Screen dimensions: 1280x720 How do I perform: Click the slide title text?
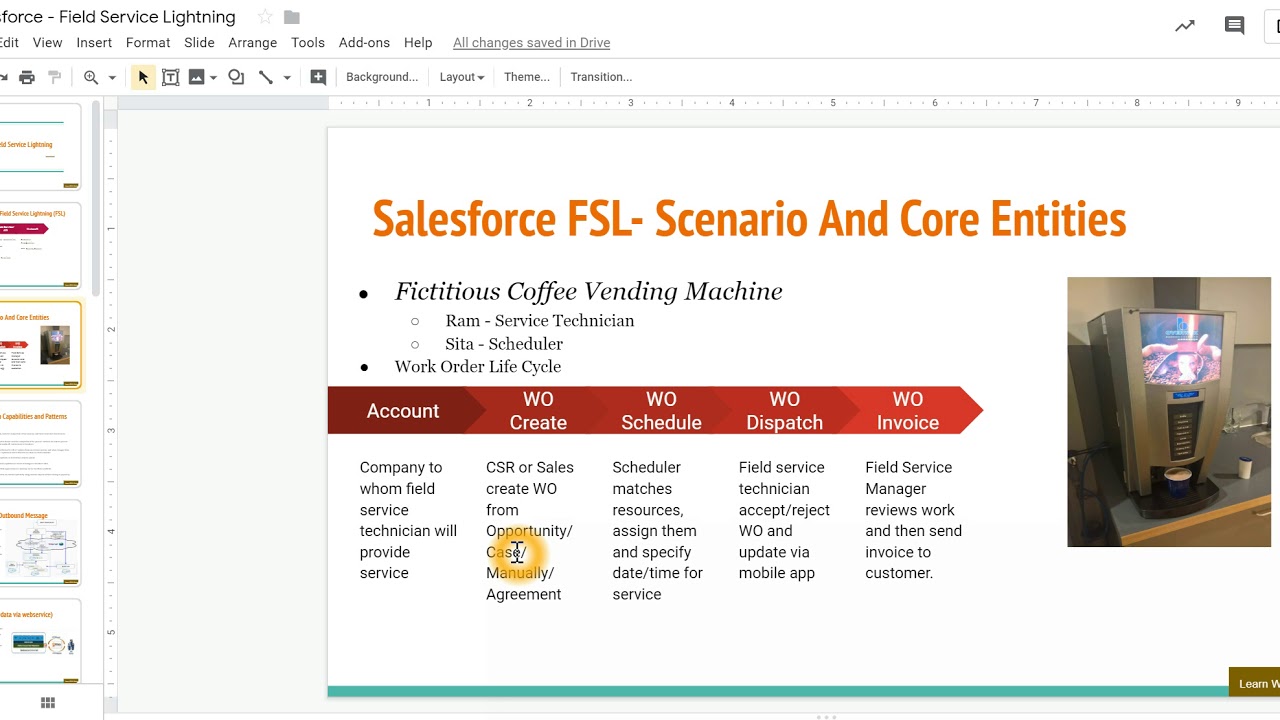[749, 218]
